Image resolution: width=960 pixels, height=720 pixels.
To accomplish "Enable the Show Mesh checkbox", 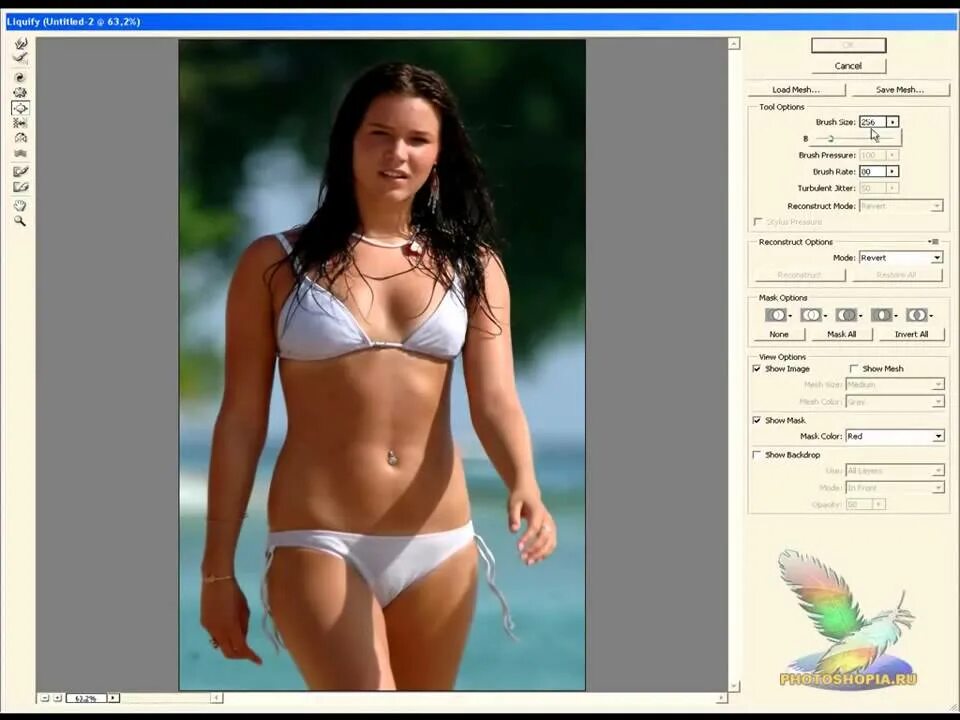I will pyautogui.click(x=854, y=369).
